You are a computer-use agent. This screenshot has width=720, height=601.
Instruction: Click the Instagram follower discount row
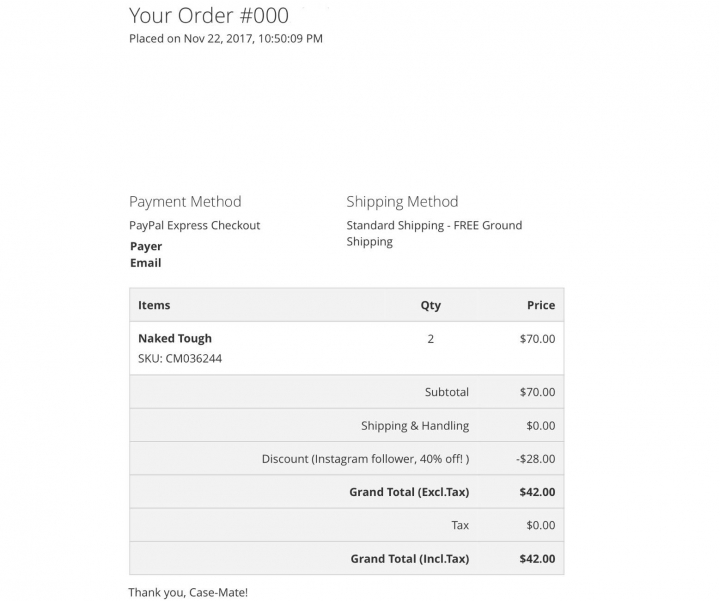347,458
